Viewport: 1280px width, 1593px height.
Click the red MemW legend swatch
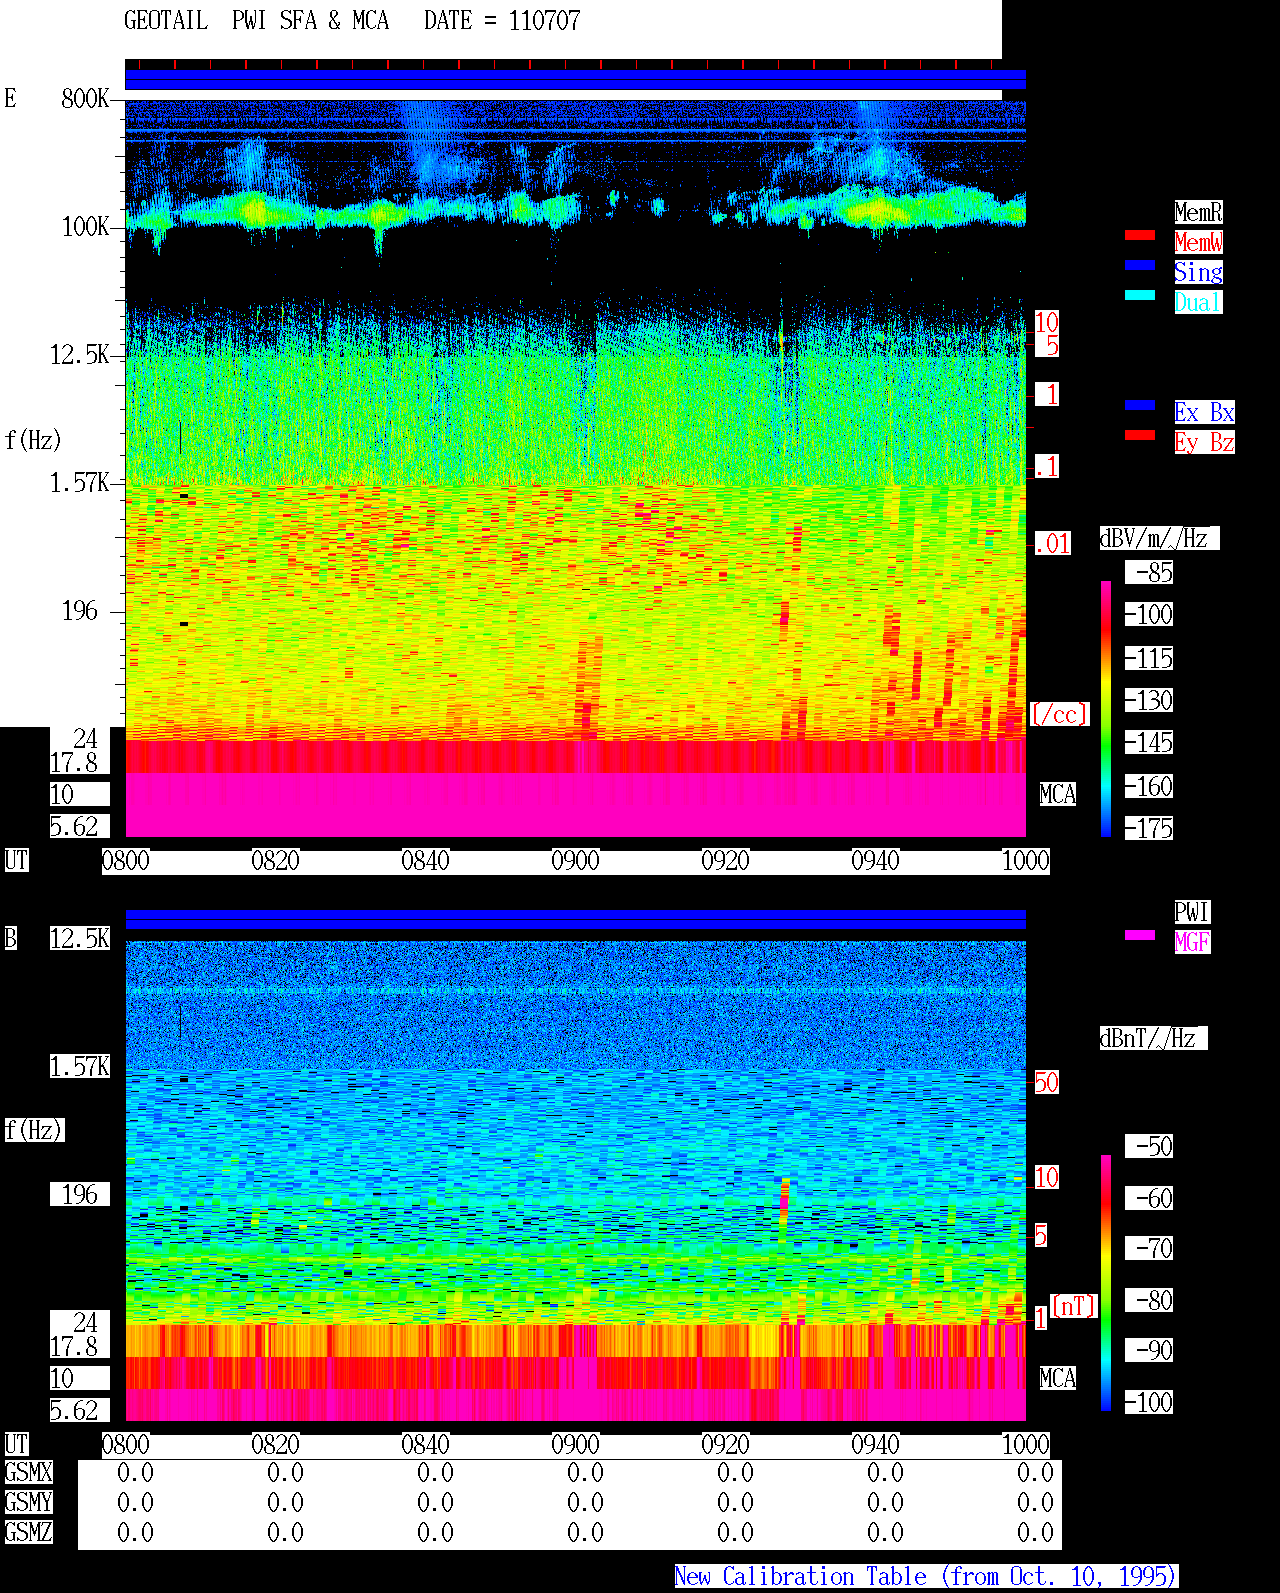[1140, 235]
